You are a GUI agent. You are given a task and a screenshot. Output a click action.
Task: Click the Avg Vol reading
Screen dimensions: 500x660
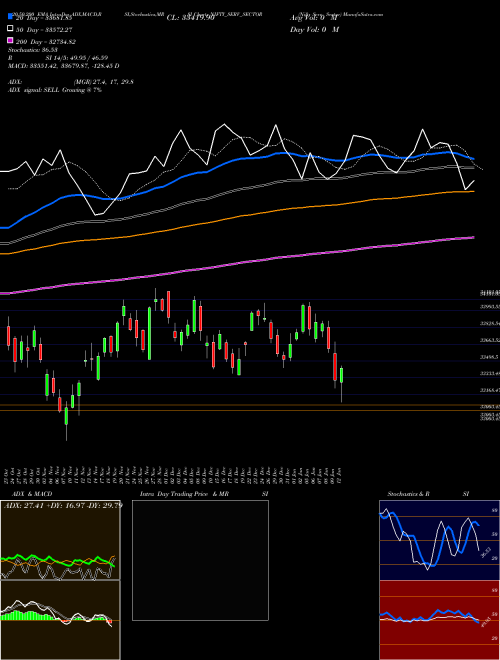[x=314, y=18]
